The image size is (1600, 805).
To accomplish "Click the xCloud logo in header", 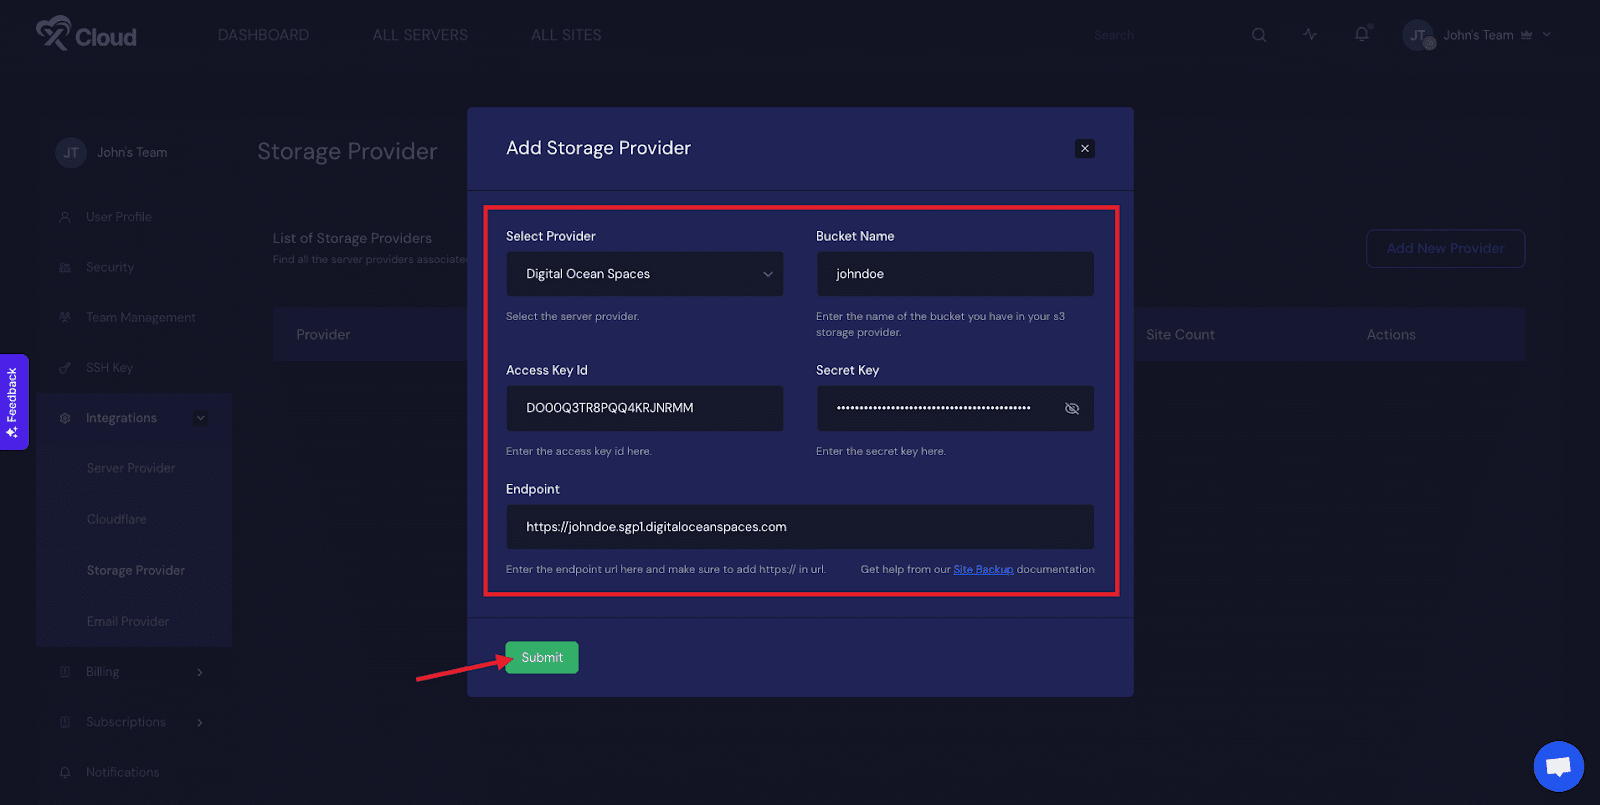I will (86, 34).
